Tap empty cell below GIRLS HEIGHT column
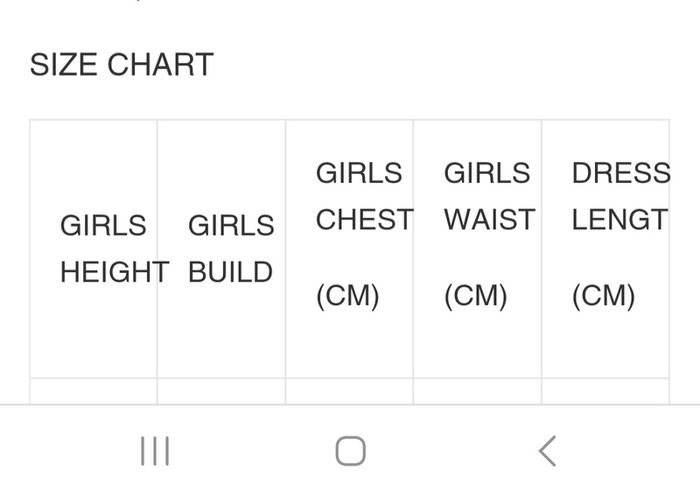Viewport: 700px width, 497px height. tap(93, 391)
